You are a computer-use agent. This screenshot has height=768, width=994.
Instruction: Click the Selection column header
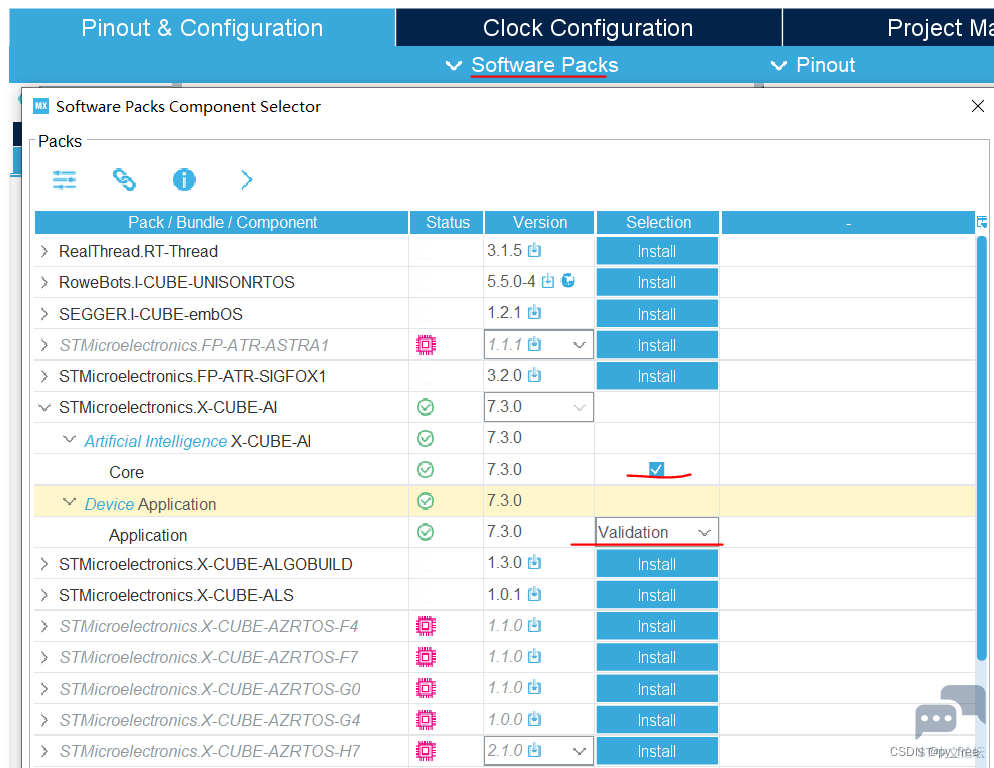click(658, 223)
